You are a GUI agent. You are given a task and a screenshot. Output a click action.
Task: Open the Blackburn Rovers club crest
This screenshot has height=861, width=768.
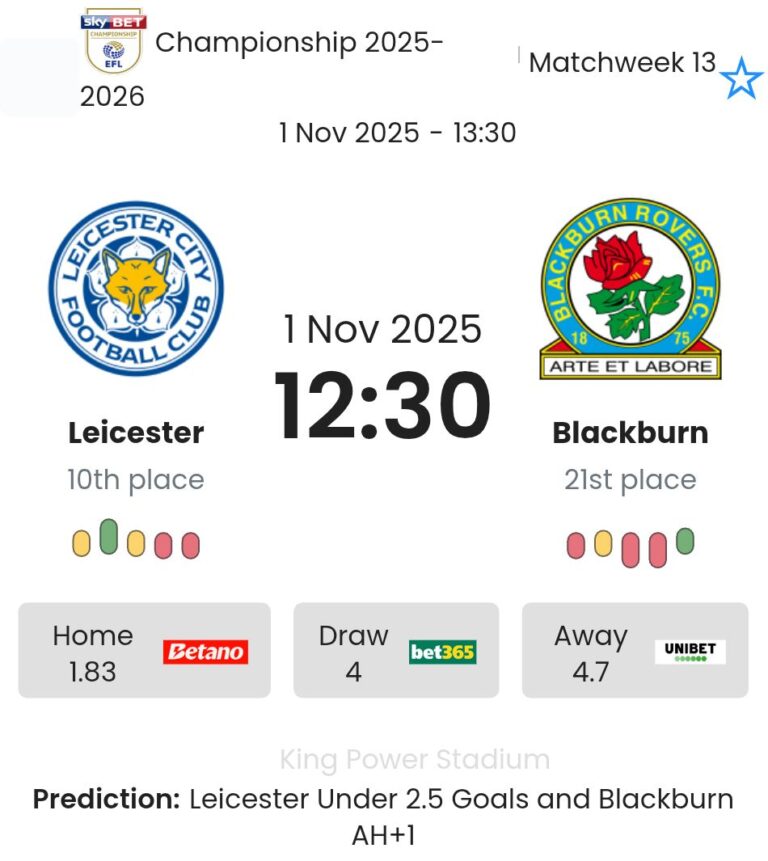[x=630, y=288]
